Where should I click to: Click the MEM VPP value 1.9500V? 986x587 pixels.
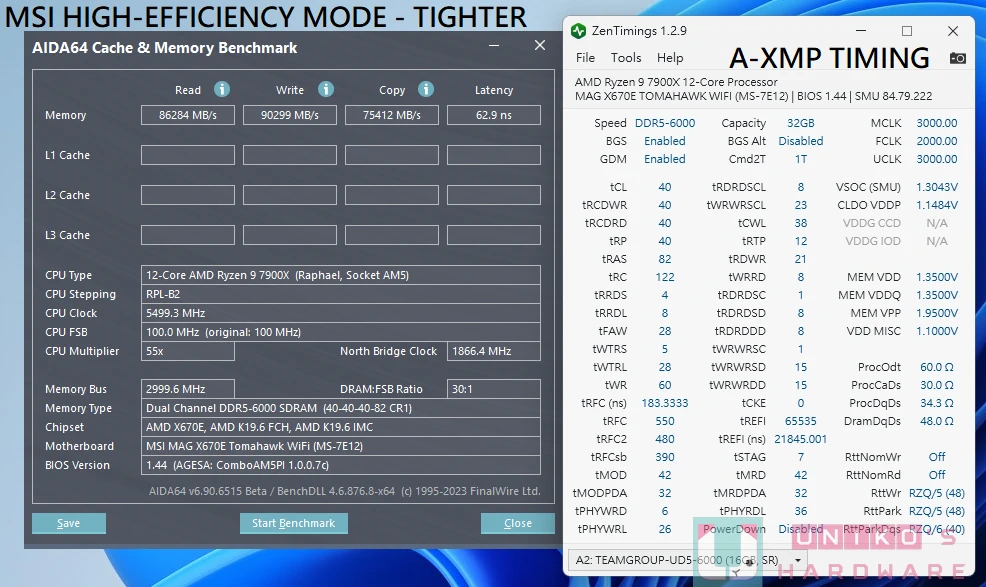click(936, 313)
